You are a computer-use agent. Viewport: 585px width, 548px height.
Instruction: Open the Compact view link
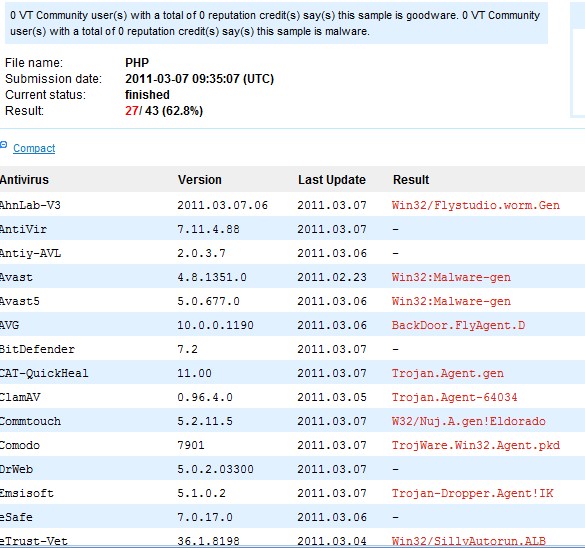(x=34, y=148)
